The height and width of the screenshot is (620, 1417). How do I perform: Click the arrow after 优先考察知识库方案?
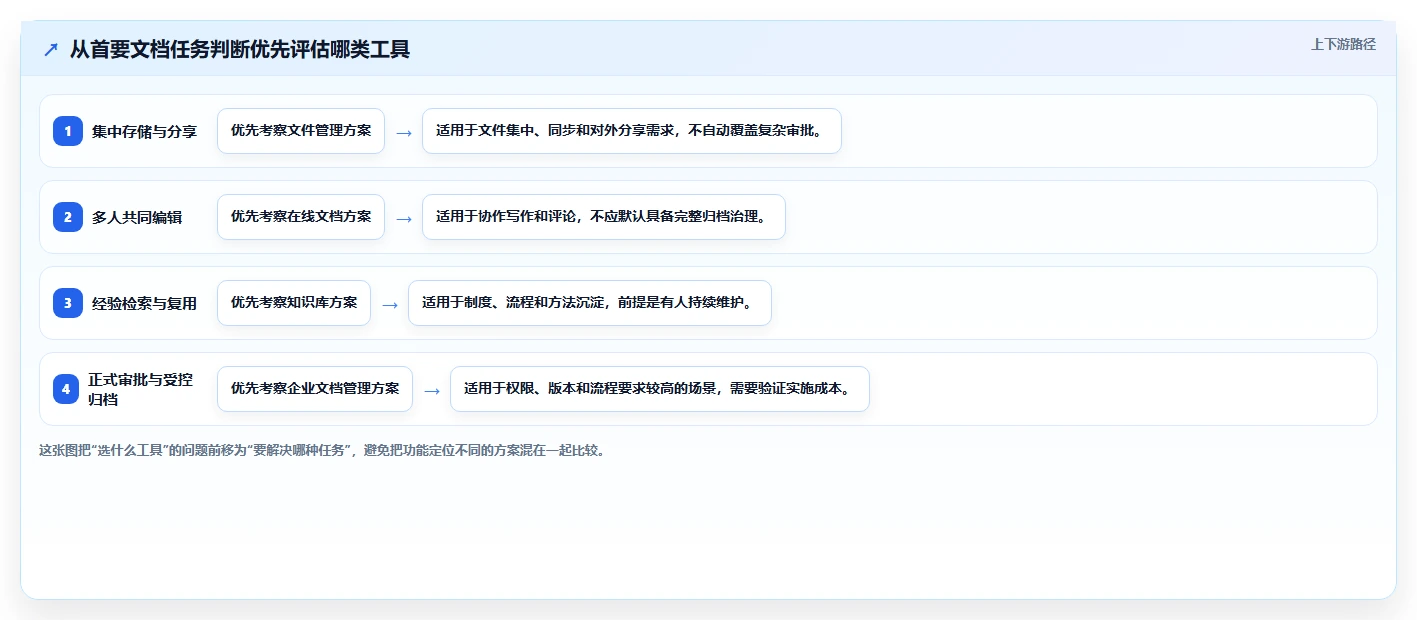point(389,304)
